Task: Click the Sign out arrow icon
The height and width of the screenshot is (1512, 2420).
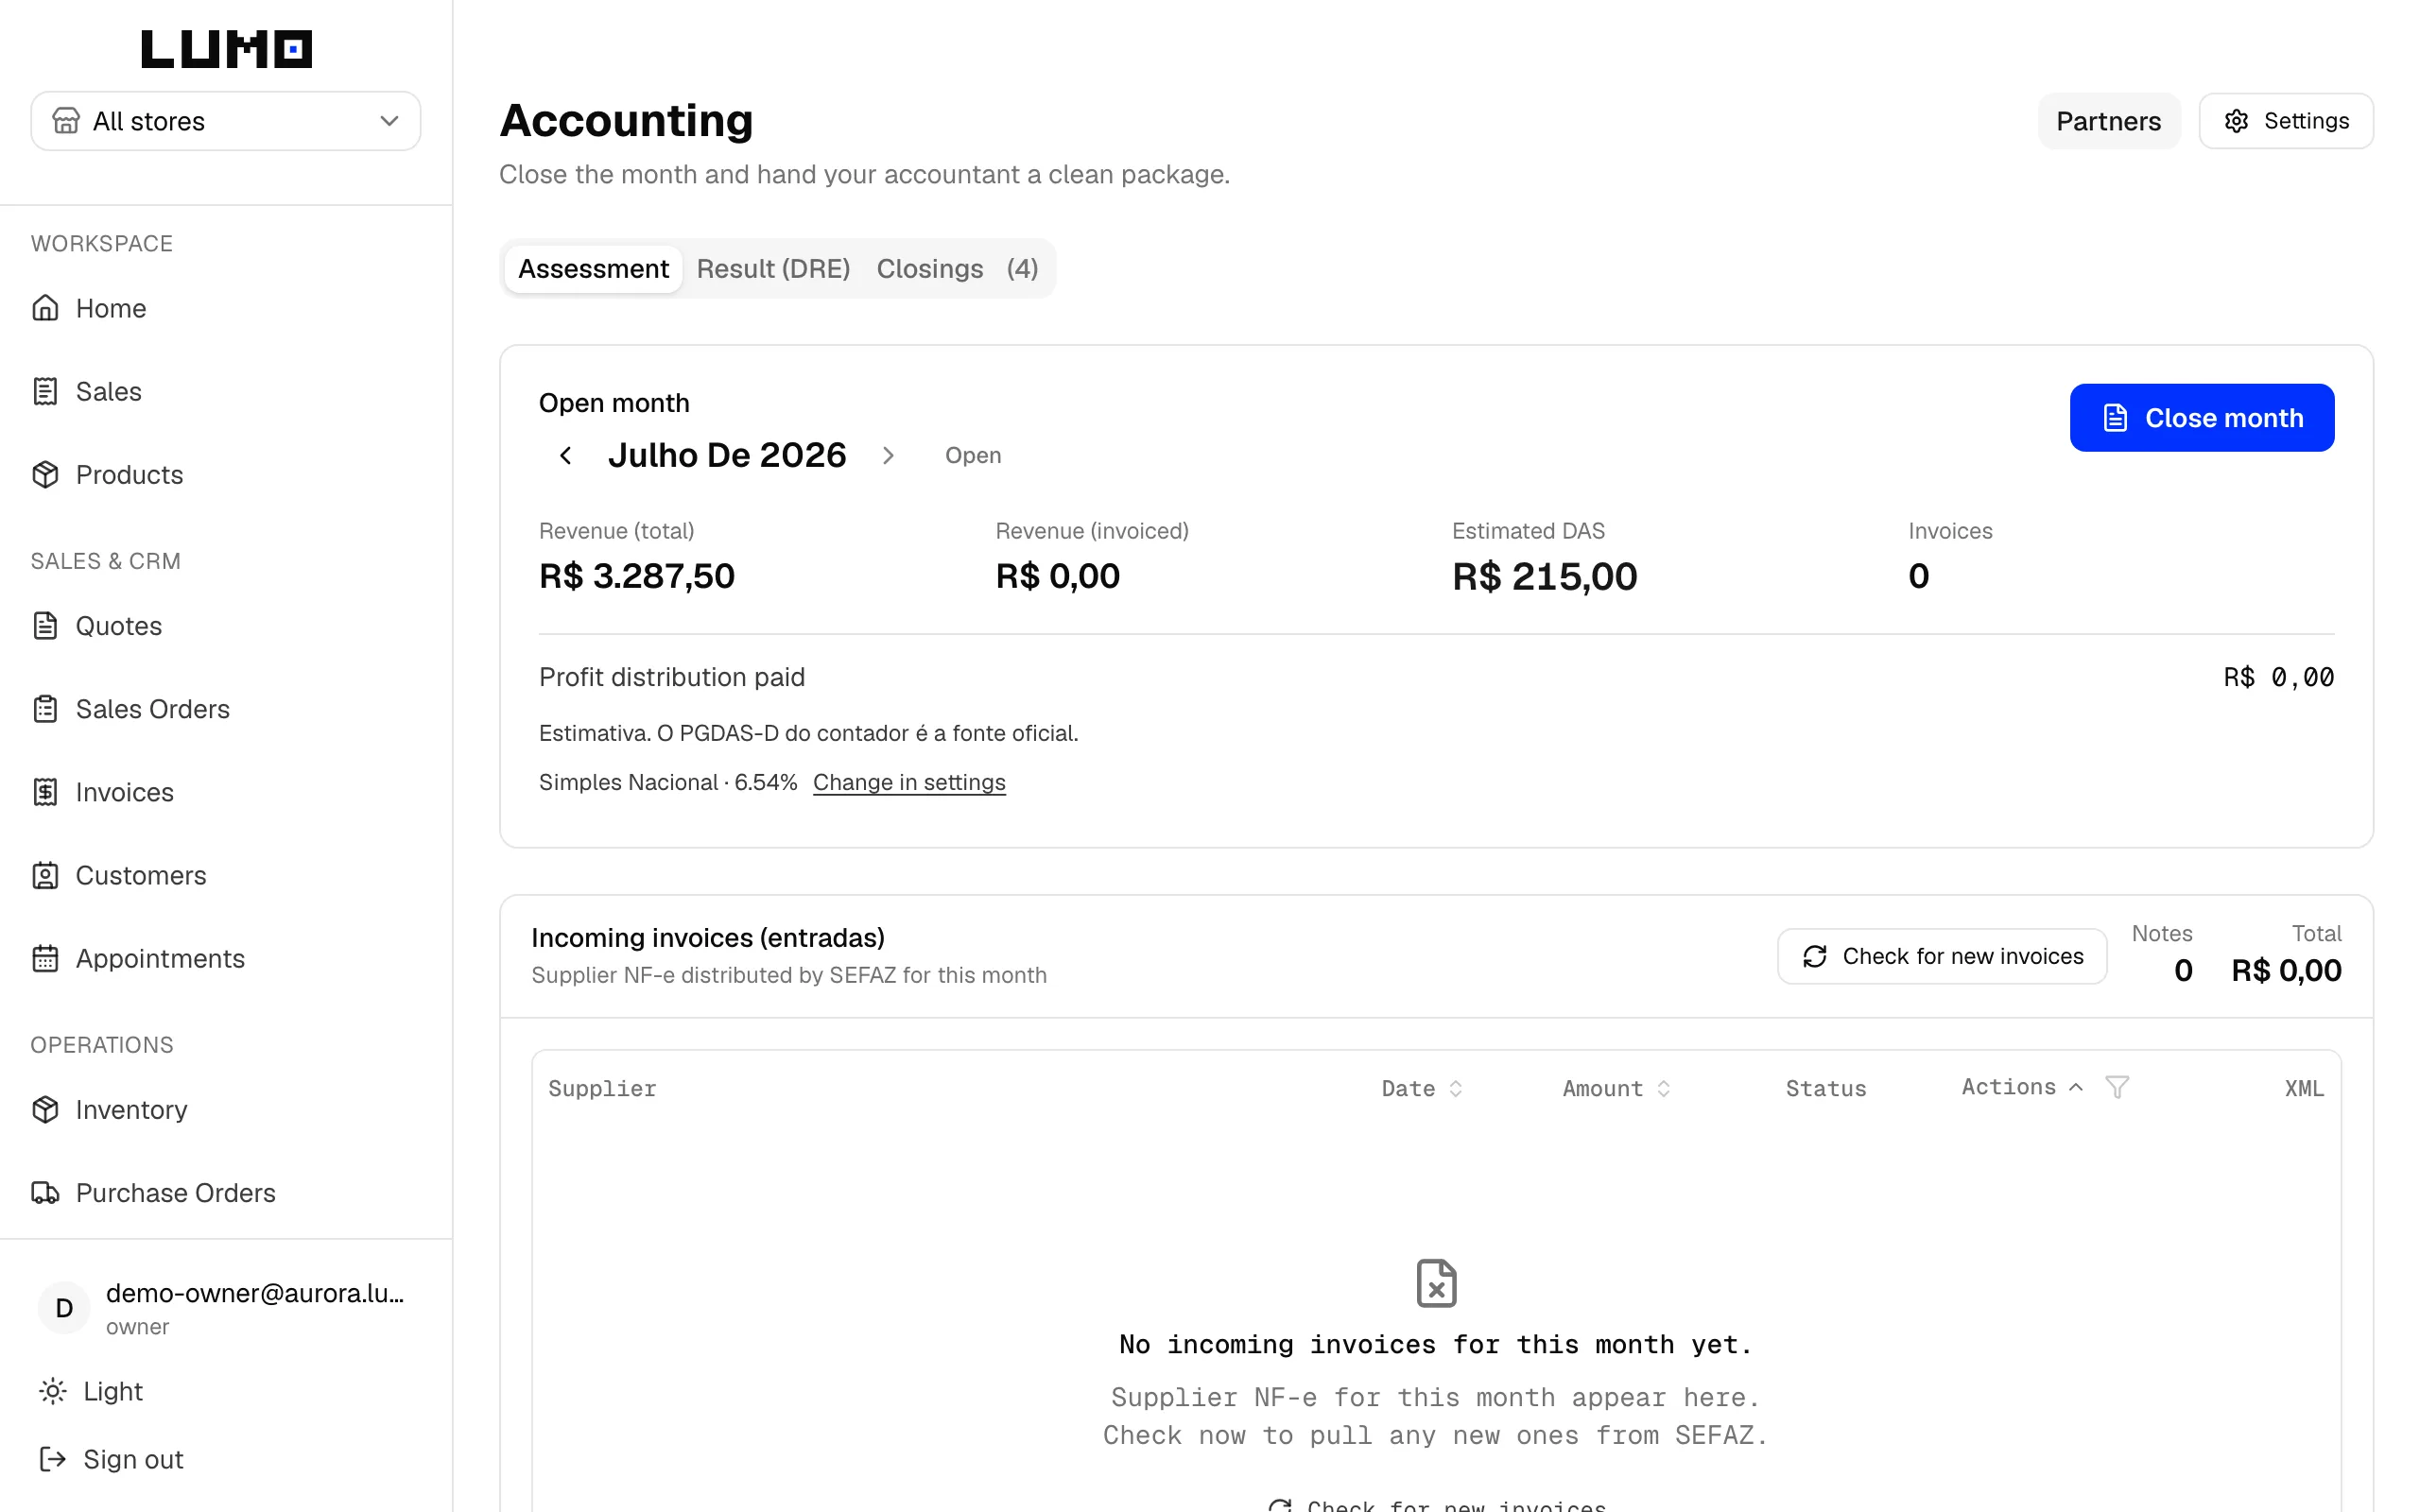Action: click(52, 1459)
